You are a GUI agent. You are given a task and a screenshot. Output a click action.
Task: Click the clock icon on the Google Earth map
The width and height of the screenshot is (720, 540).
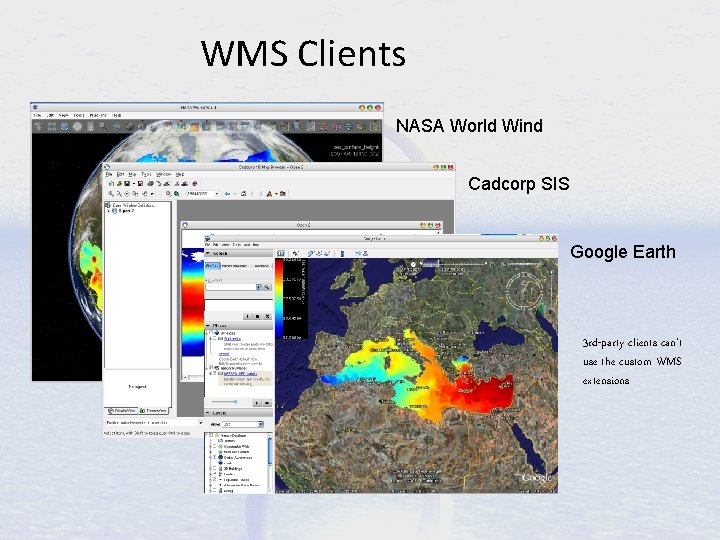tap(413, 264)
